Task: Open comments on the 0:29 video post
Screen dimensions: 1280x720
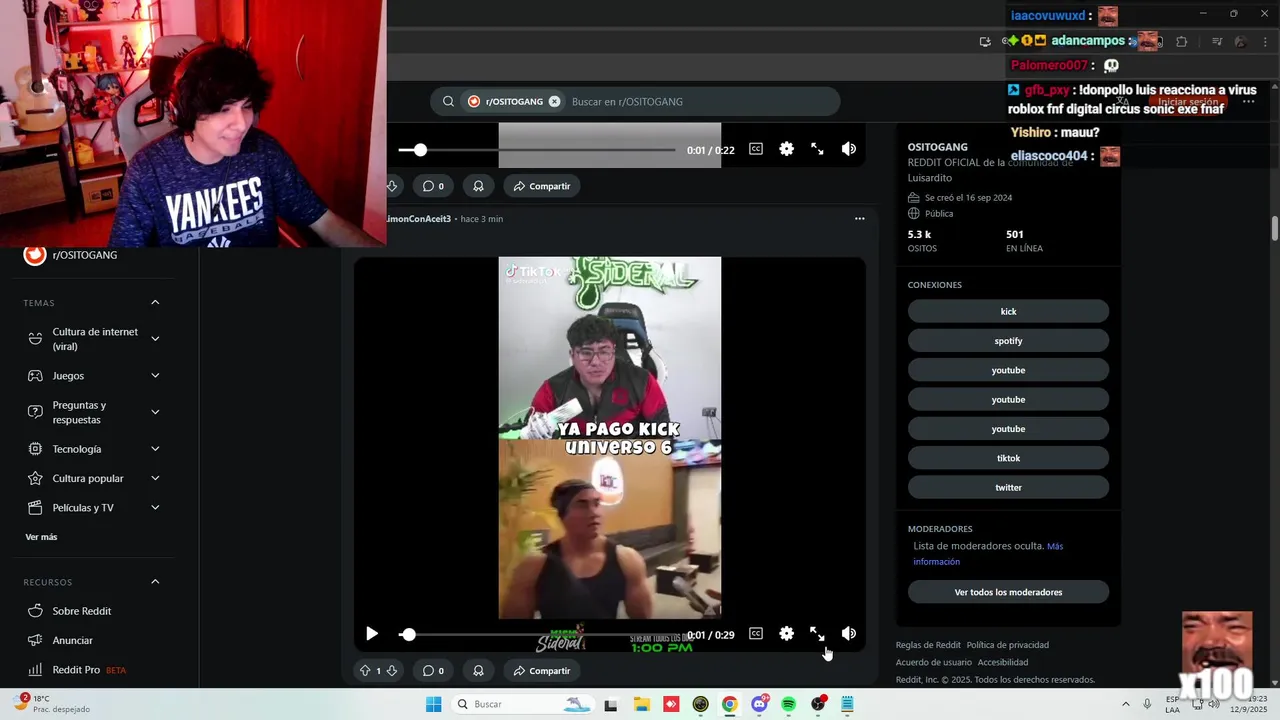Action: pos(433,671)
